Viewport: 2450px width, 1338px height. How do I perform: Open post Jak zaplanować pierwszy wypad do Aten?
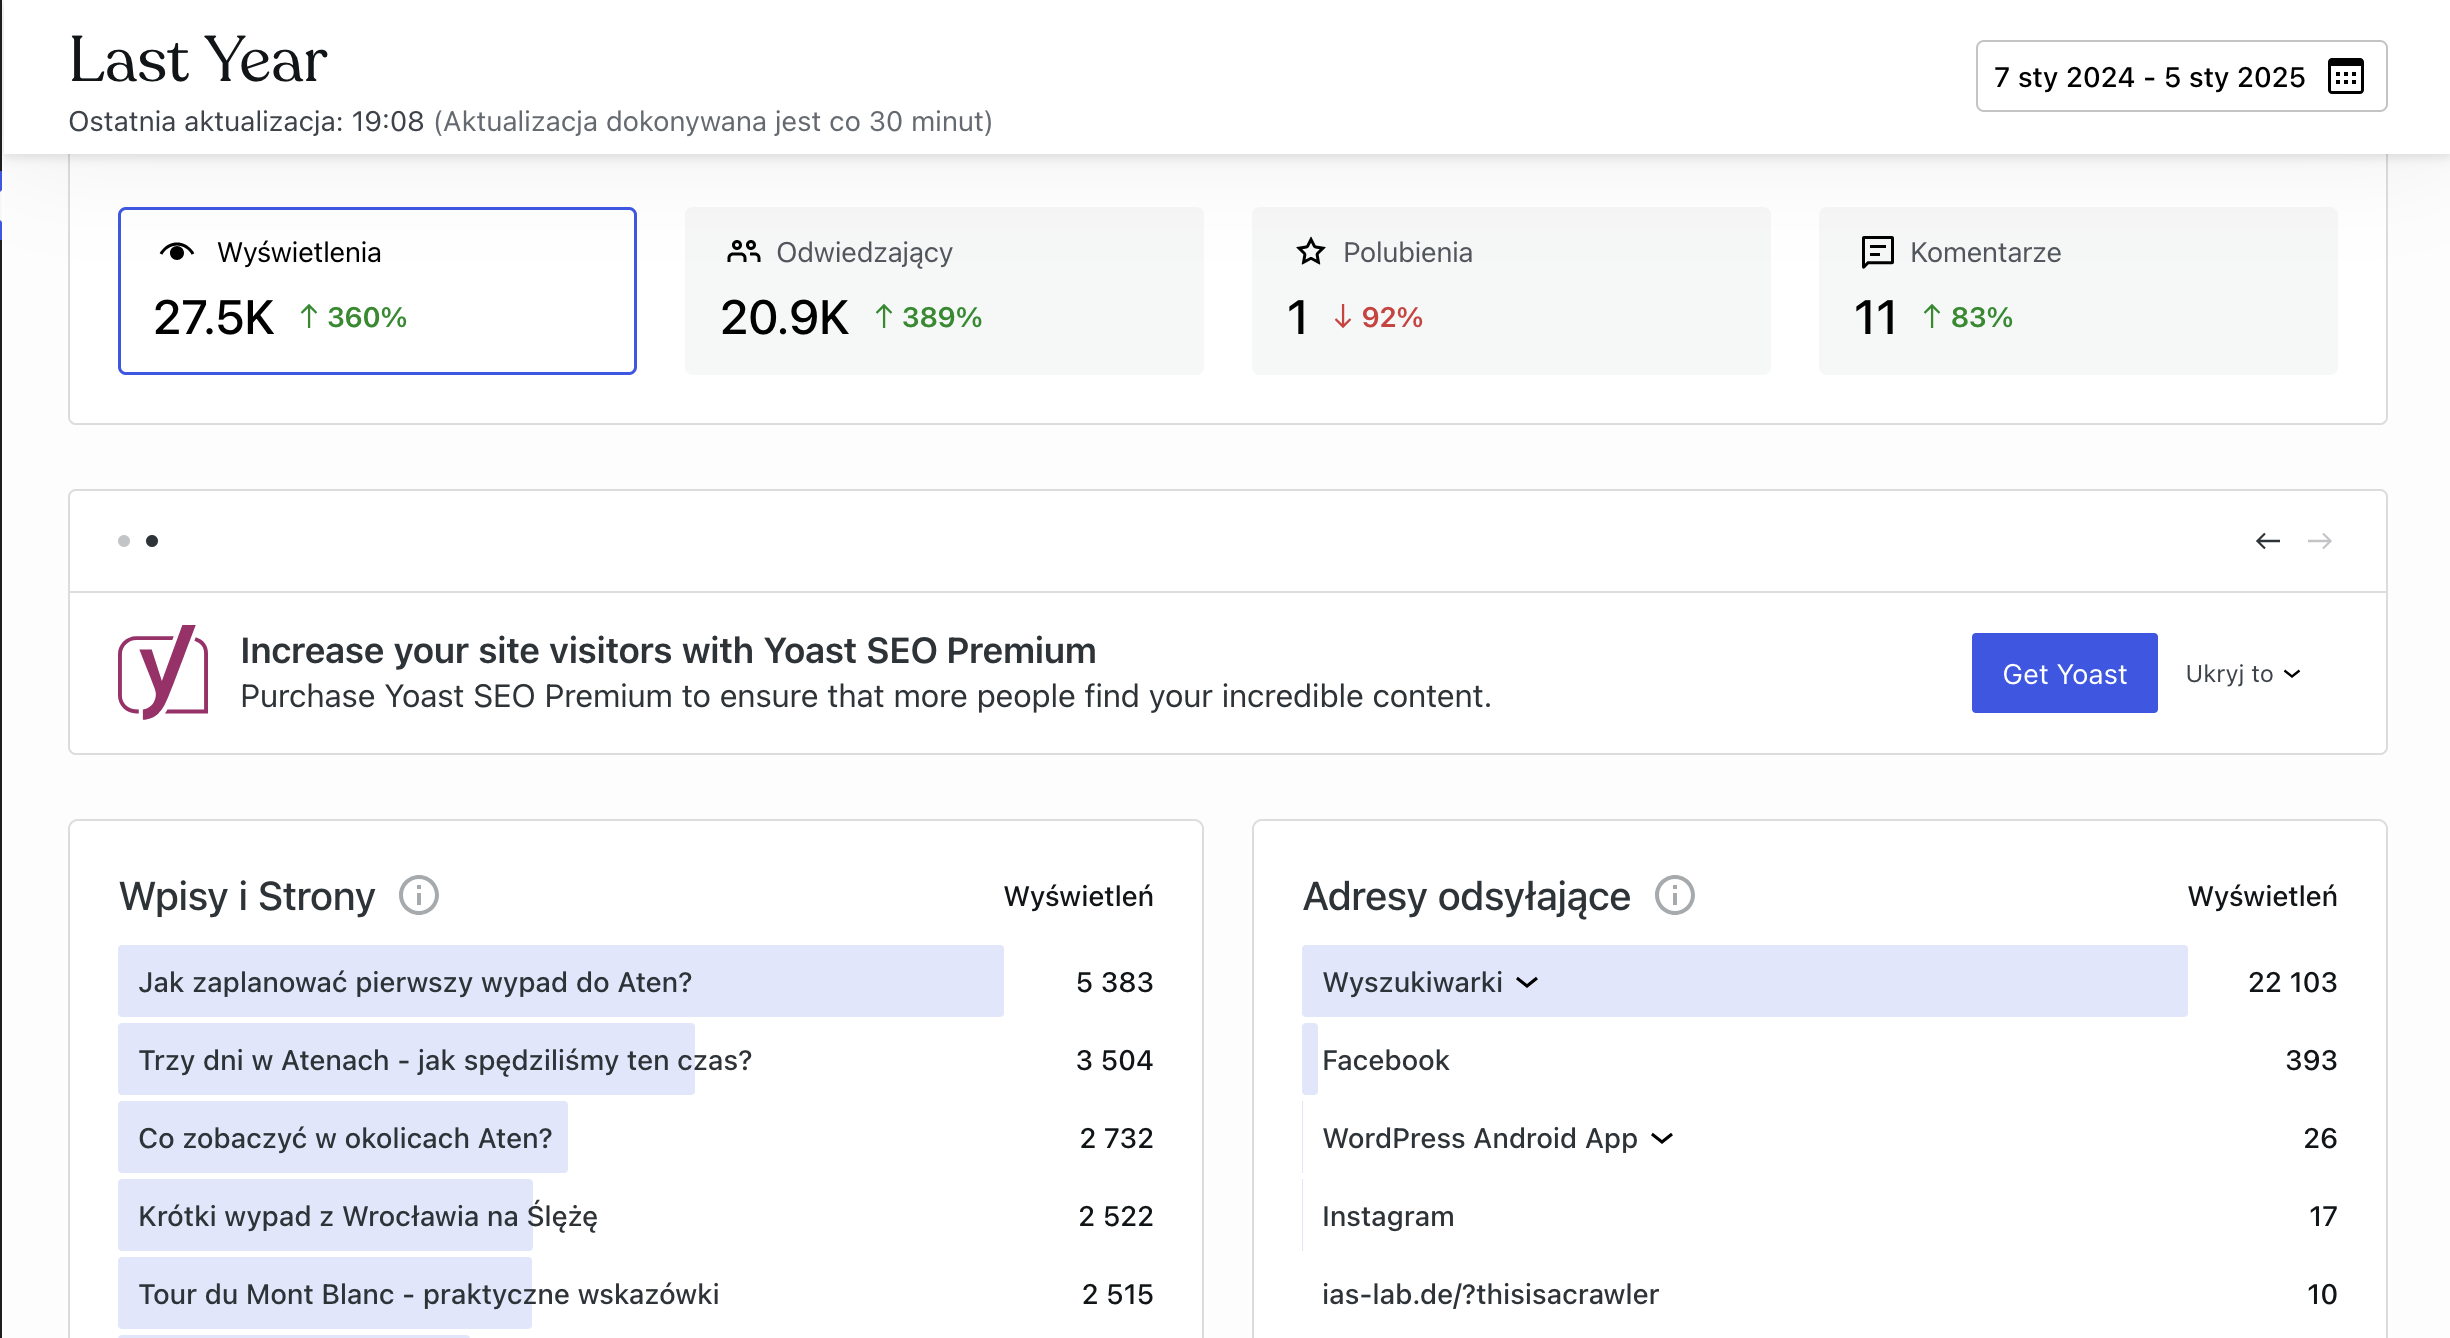(x=415, y=982)
